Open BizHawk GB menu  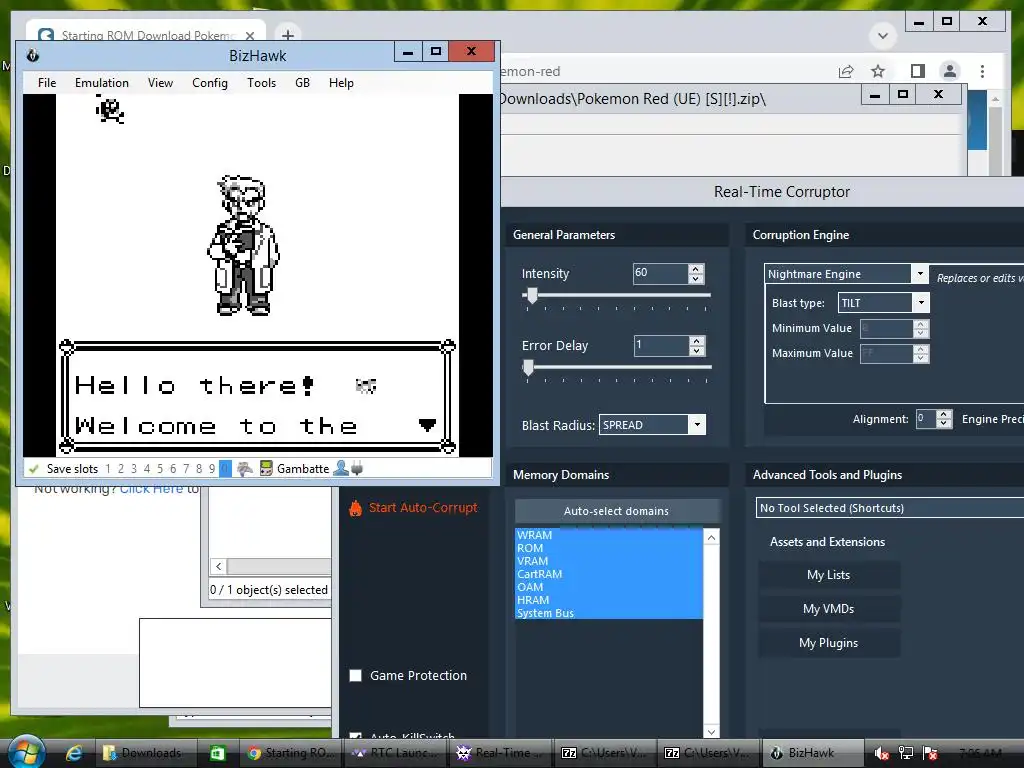tap(302, 83)
